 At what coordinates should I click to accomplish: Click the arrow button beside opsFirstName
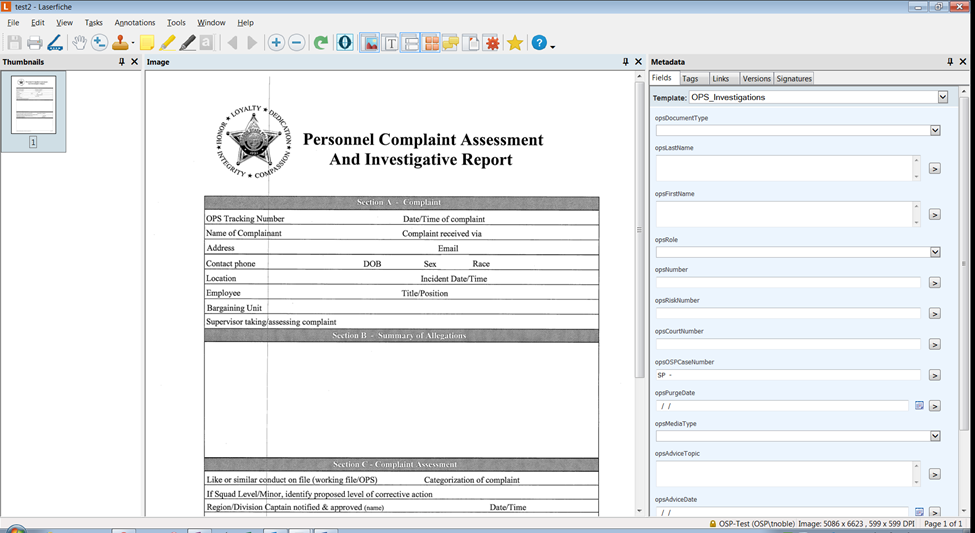pos(935,215)
